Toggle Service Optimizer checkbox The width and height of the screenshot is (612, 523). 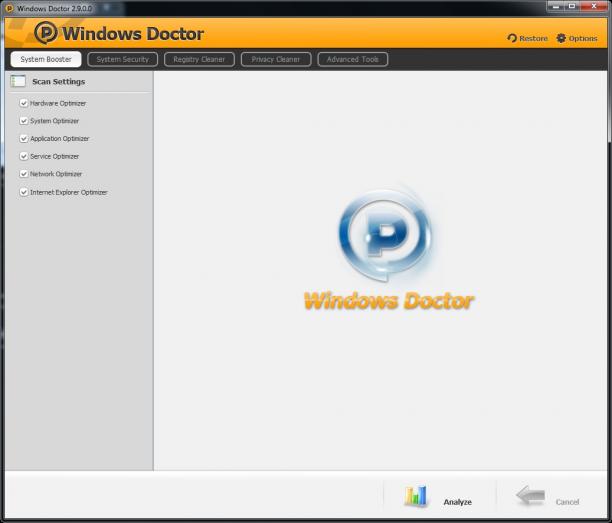[x=23, y=156]
